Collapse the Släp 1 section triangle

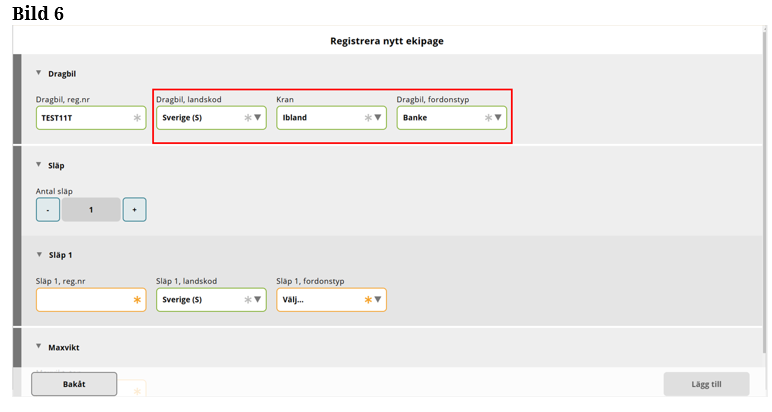pos(38,255)
